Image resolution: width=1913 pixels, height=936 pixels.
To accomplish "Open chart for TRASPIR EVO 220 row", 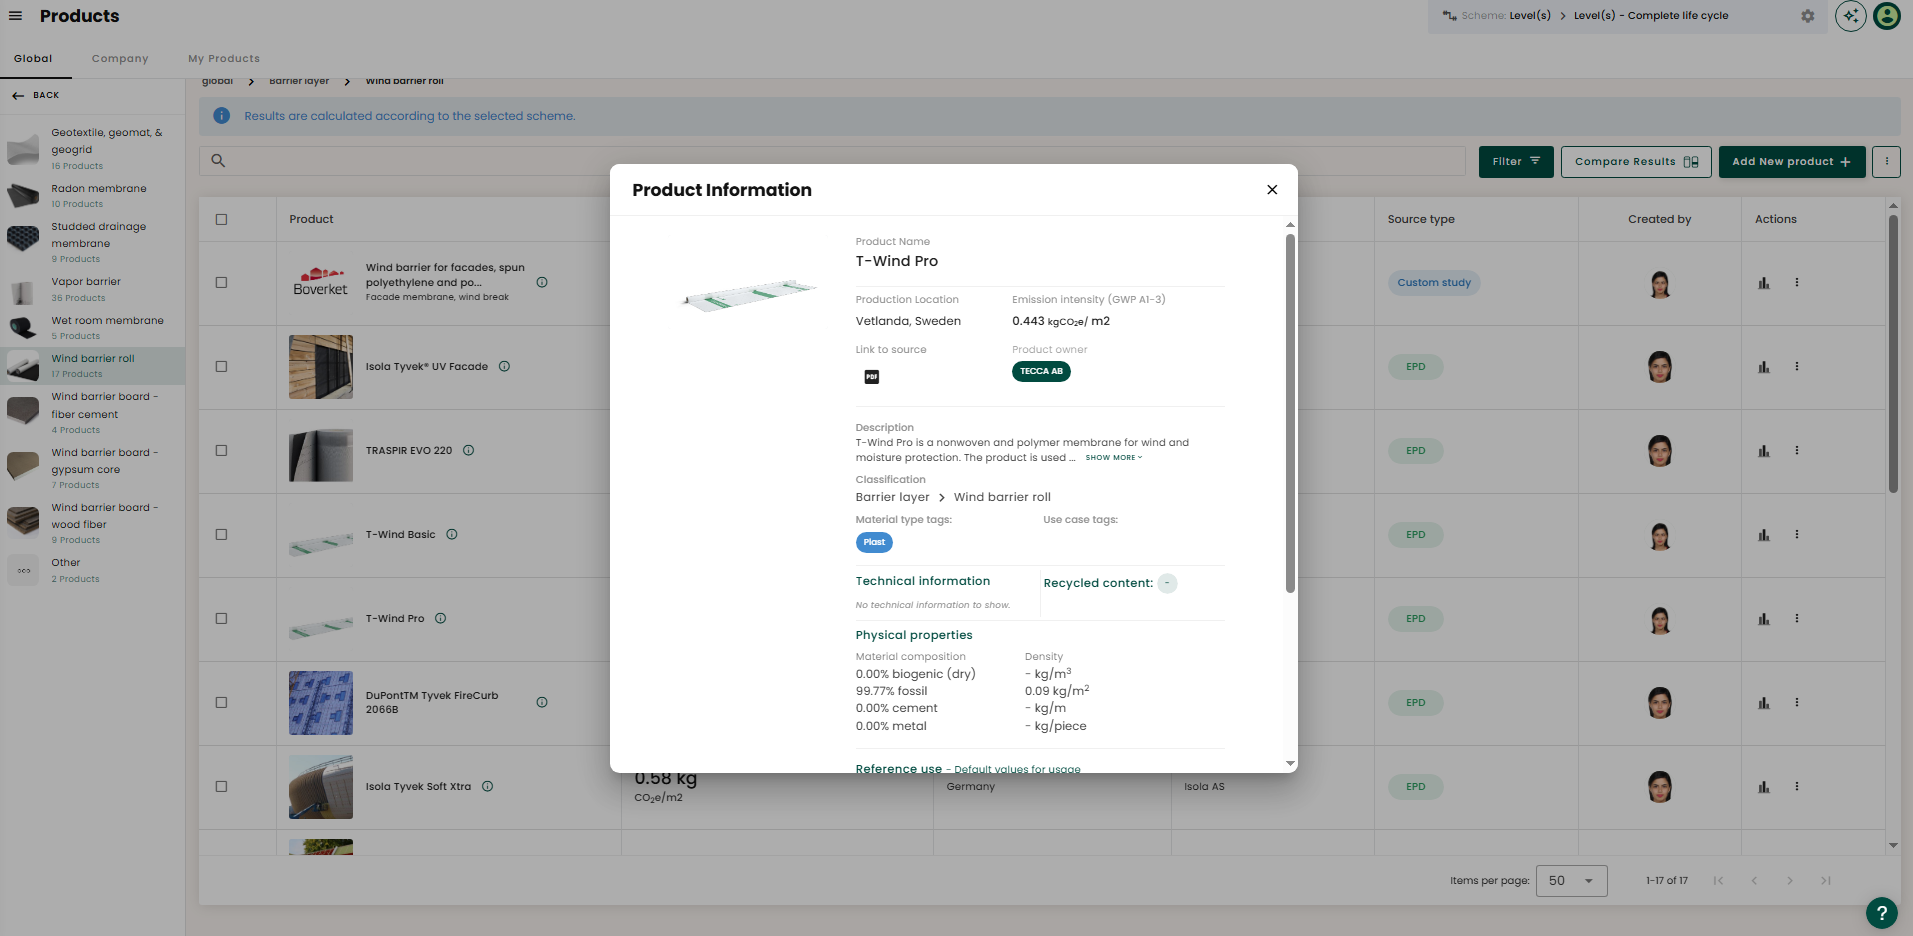I will pos(1764,451).
